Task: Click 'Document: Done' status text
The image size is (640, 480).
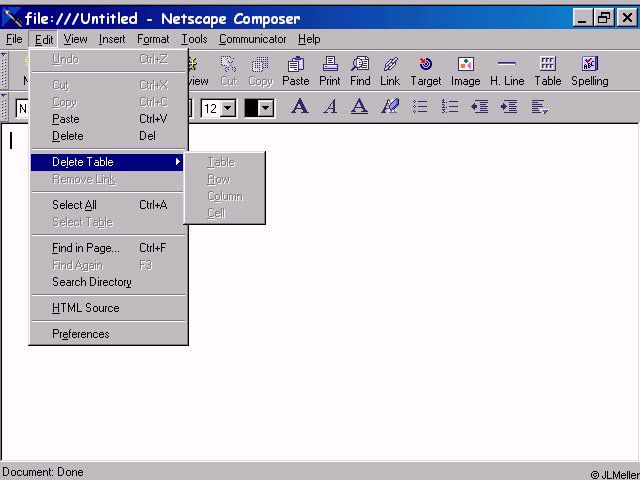Action: (43, 472)
